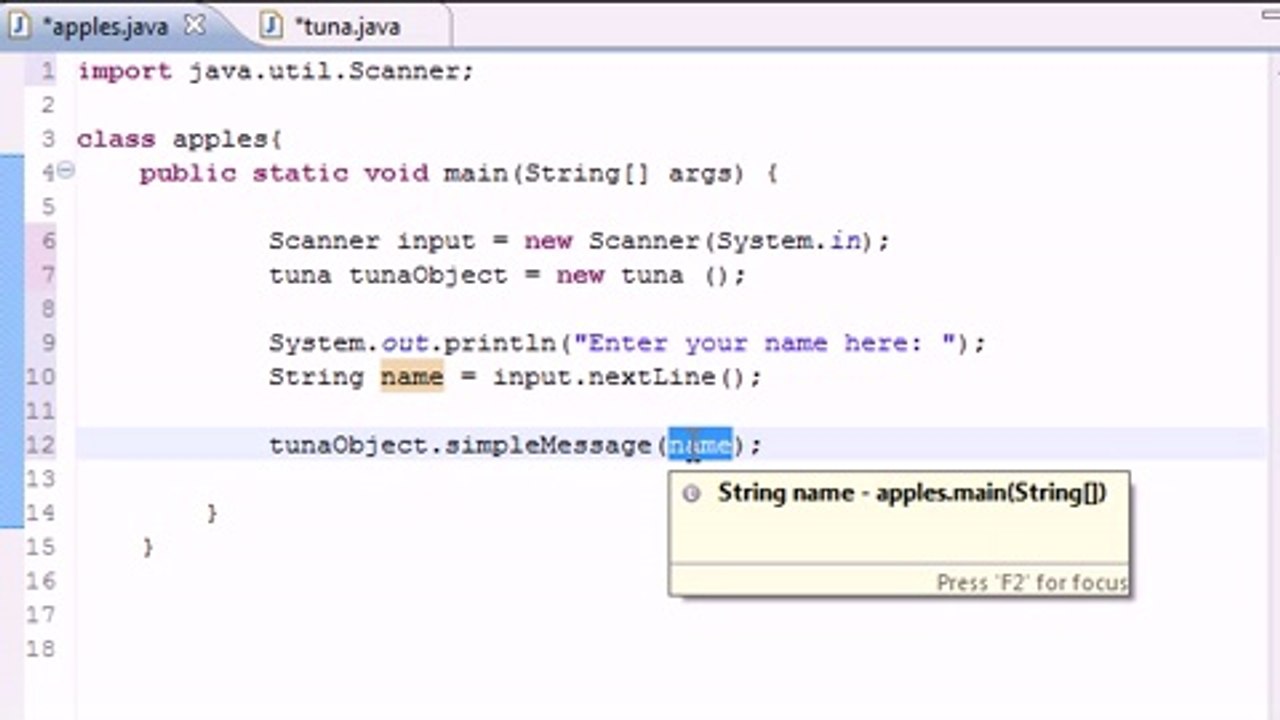The width and height of the screenshot is (1280, 720).
Task: Click 'Press F2 for focus' hint text
Action: (x=1032, y=582)
